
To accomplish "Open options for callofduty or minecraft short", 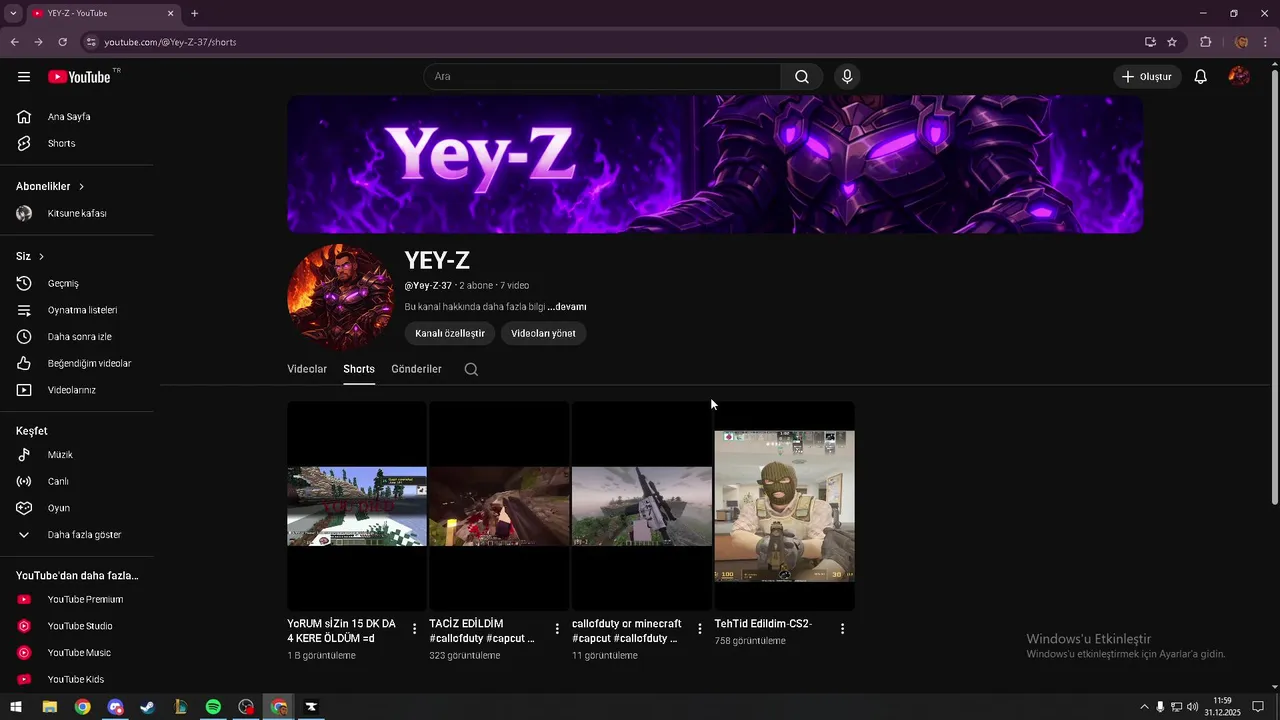I will (700, 629).
